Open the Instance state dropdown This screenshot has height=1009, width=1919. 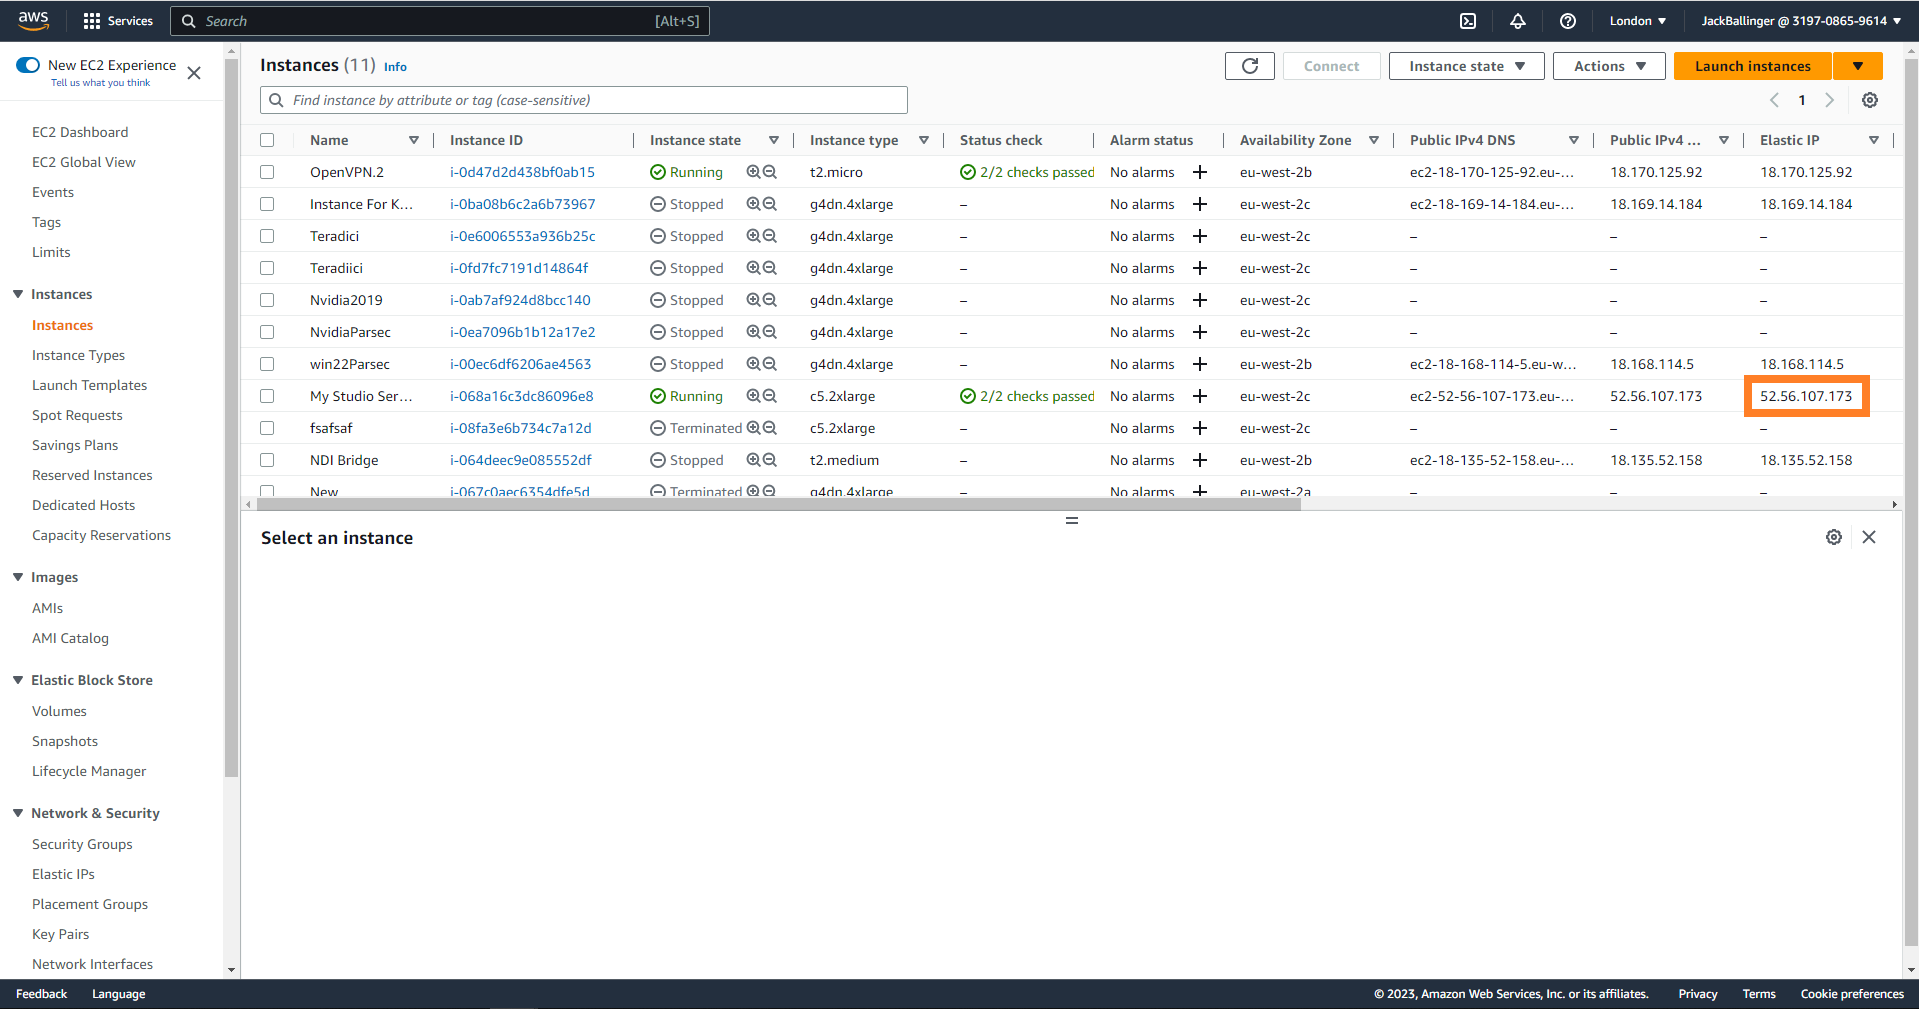click(1467, 66)
